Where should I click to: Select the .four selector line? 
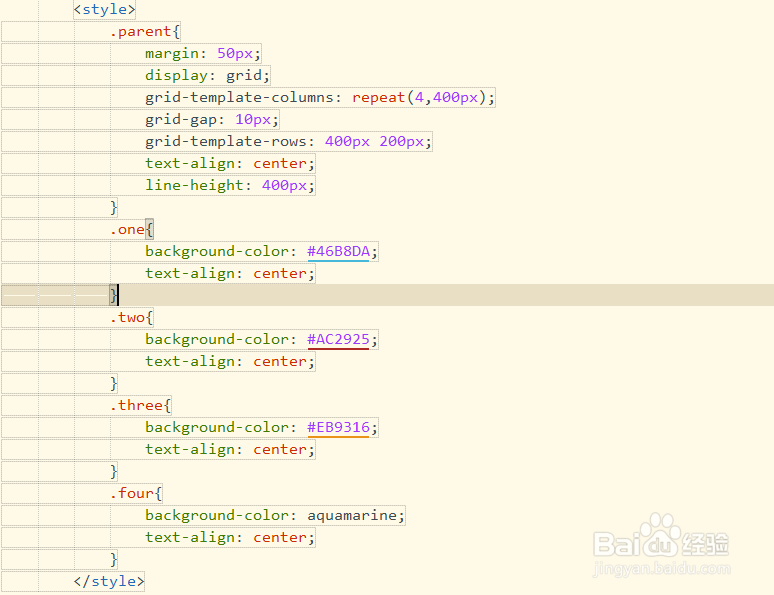click(x=136, y=493)
